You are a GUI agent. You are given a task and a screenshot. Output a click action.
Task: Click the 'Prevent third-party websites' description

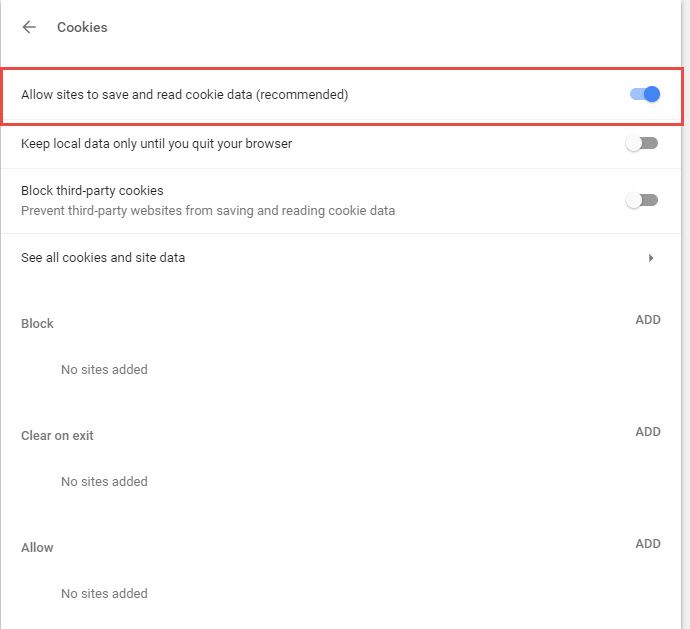(208, 211)
